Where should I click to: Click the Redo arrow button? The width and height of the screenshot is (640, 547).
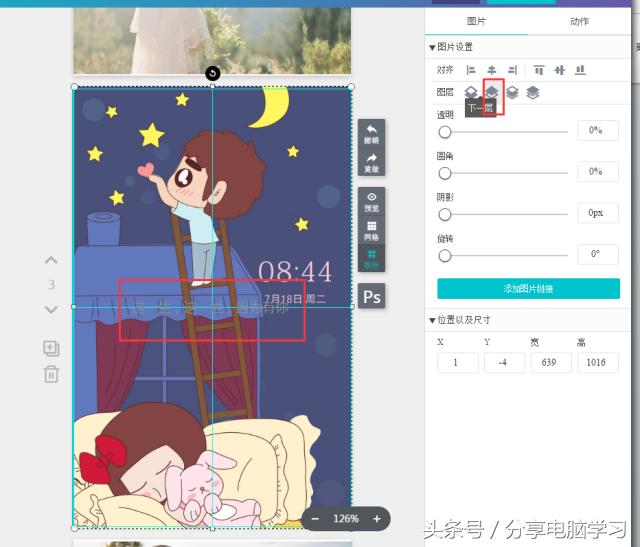(371, 163)
